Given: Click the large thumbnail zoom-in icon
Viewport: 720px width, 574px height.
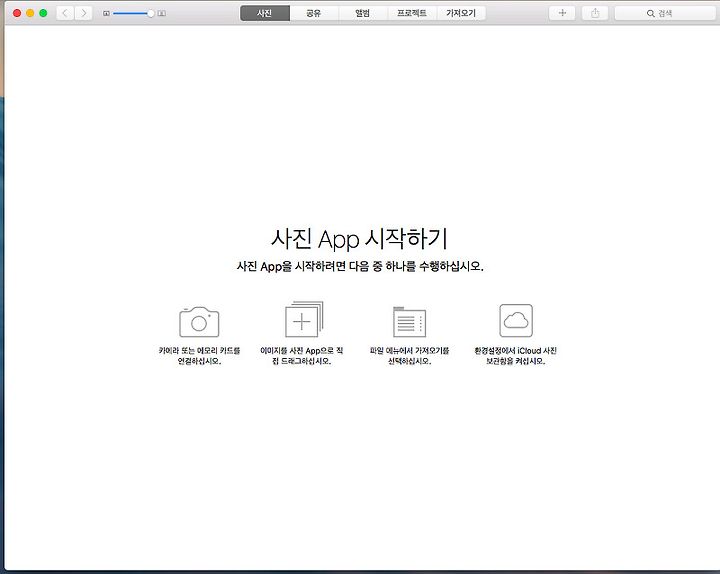Looking at the screenshot, I should coord(162,14).
